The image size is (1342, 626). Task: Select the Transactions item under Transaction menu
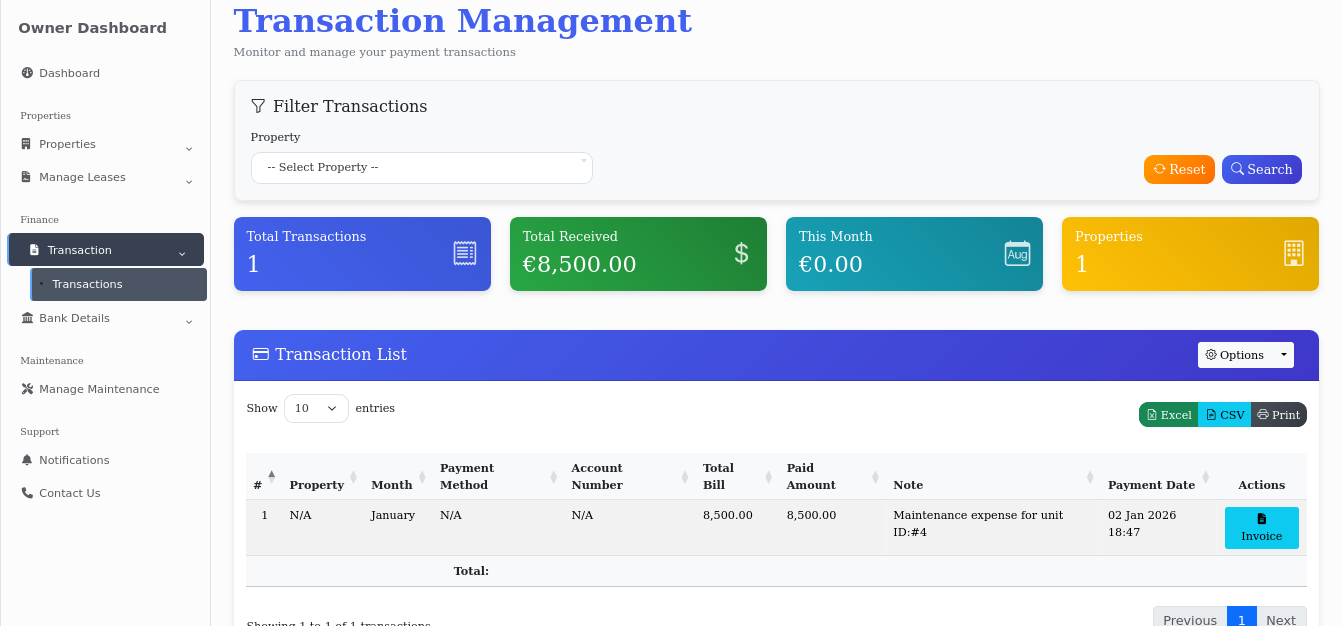point(87,284)
